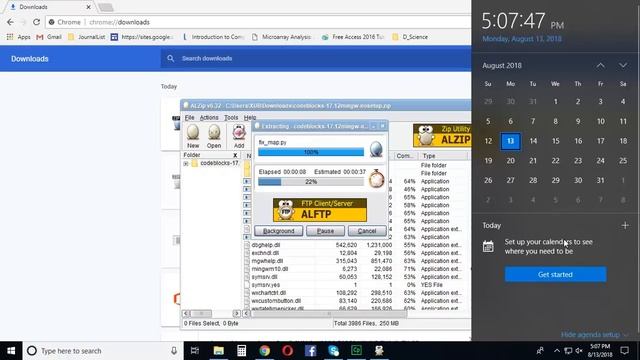The width and height of the screenshot is (640, 360).
Task: Open Calculator from the taskbar
Action: click(x=241, y=351)
